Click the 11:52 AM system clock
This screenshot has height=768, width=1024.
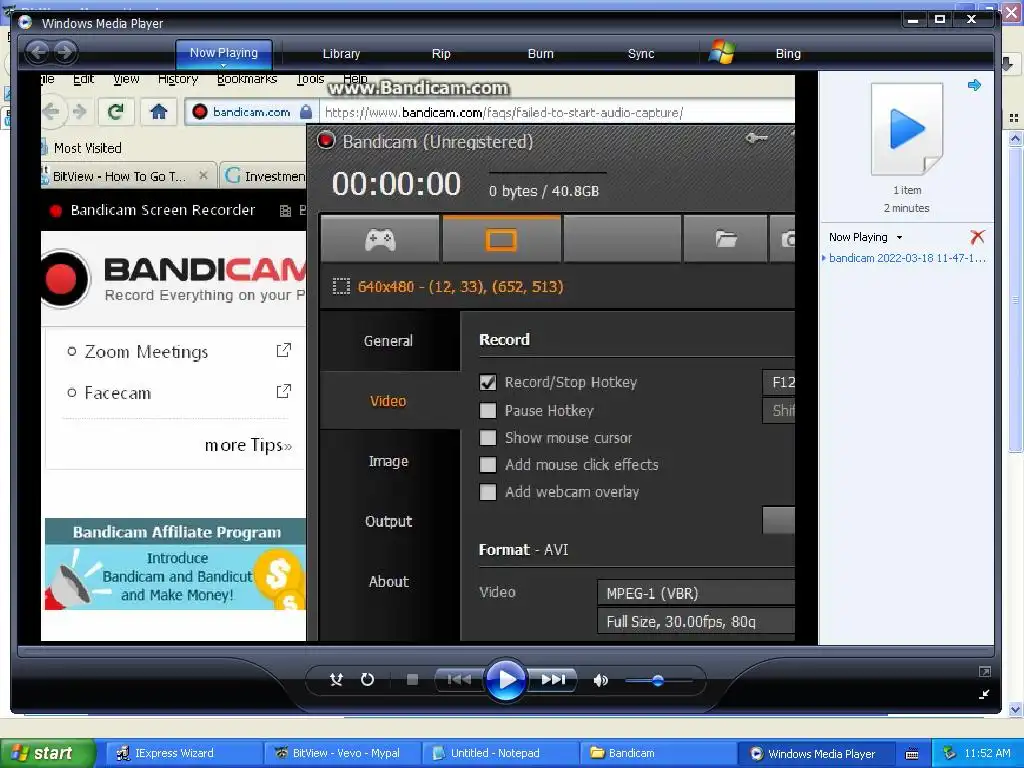(987, 753)
